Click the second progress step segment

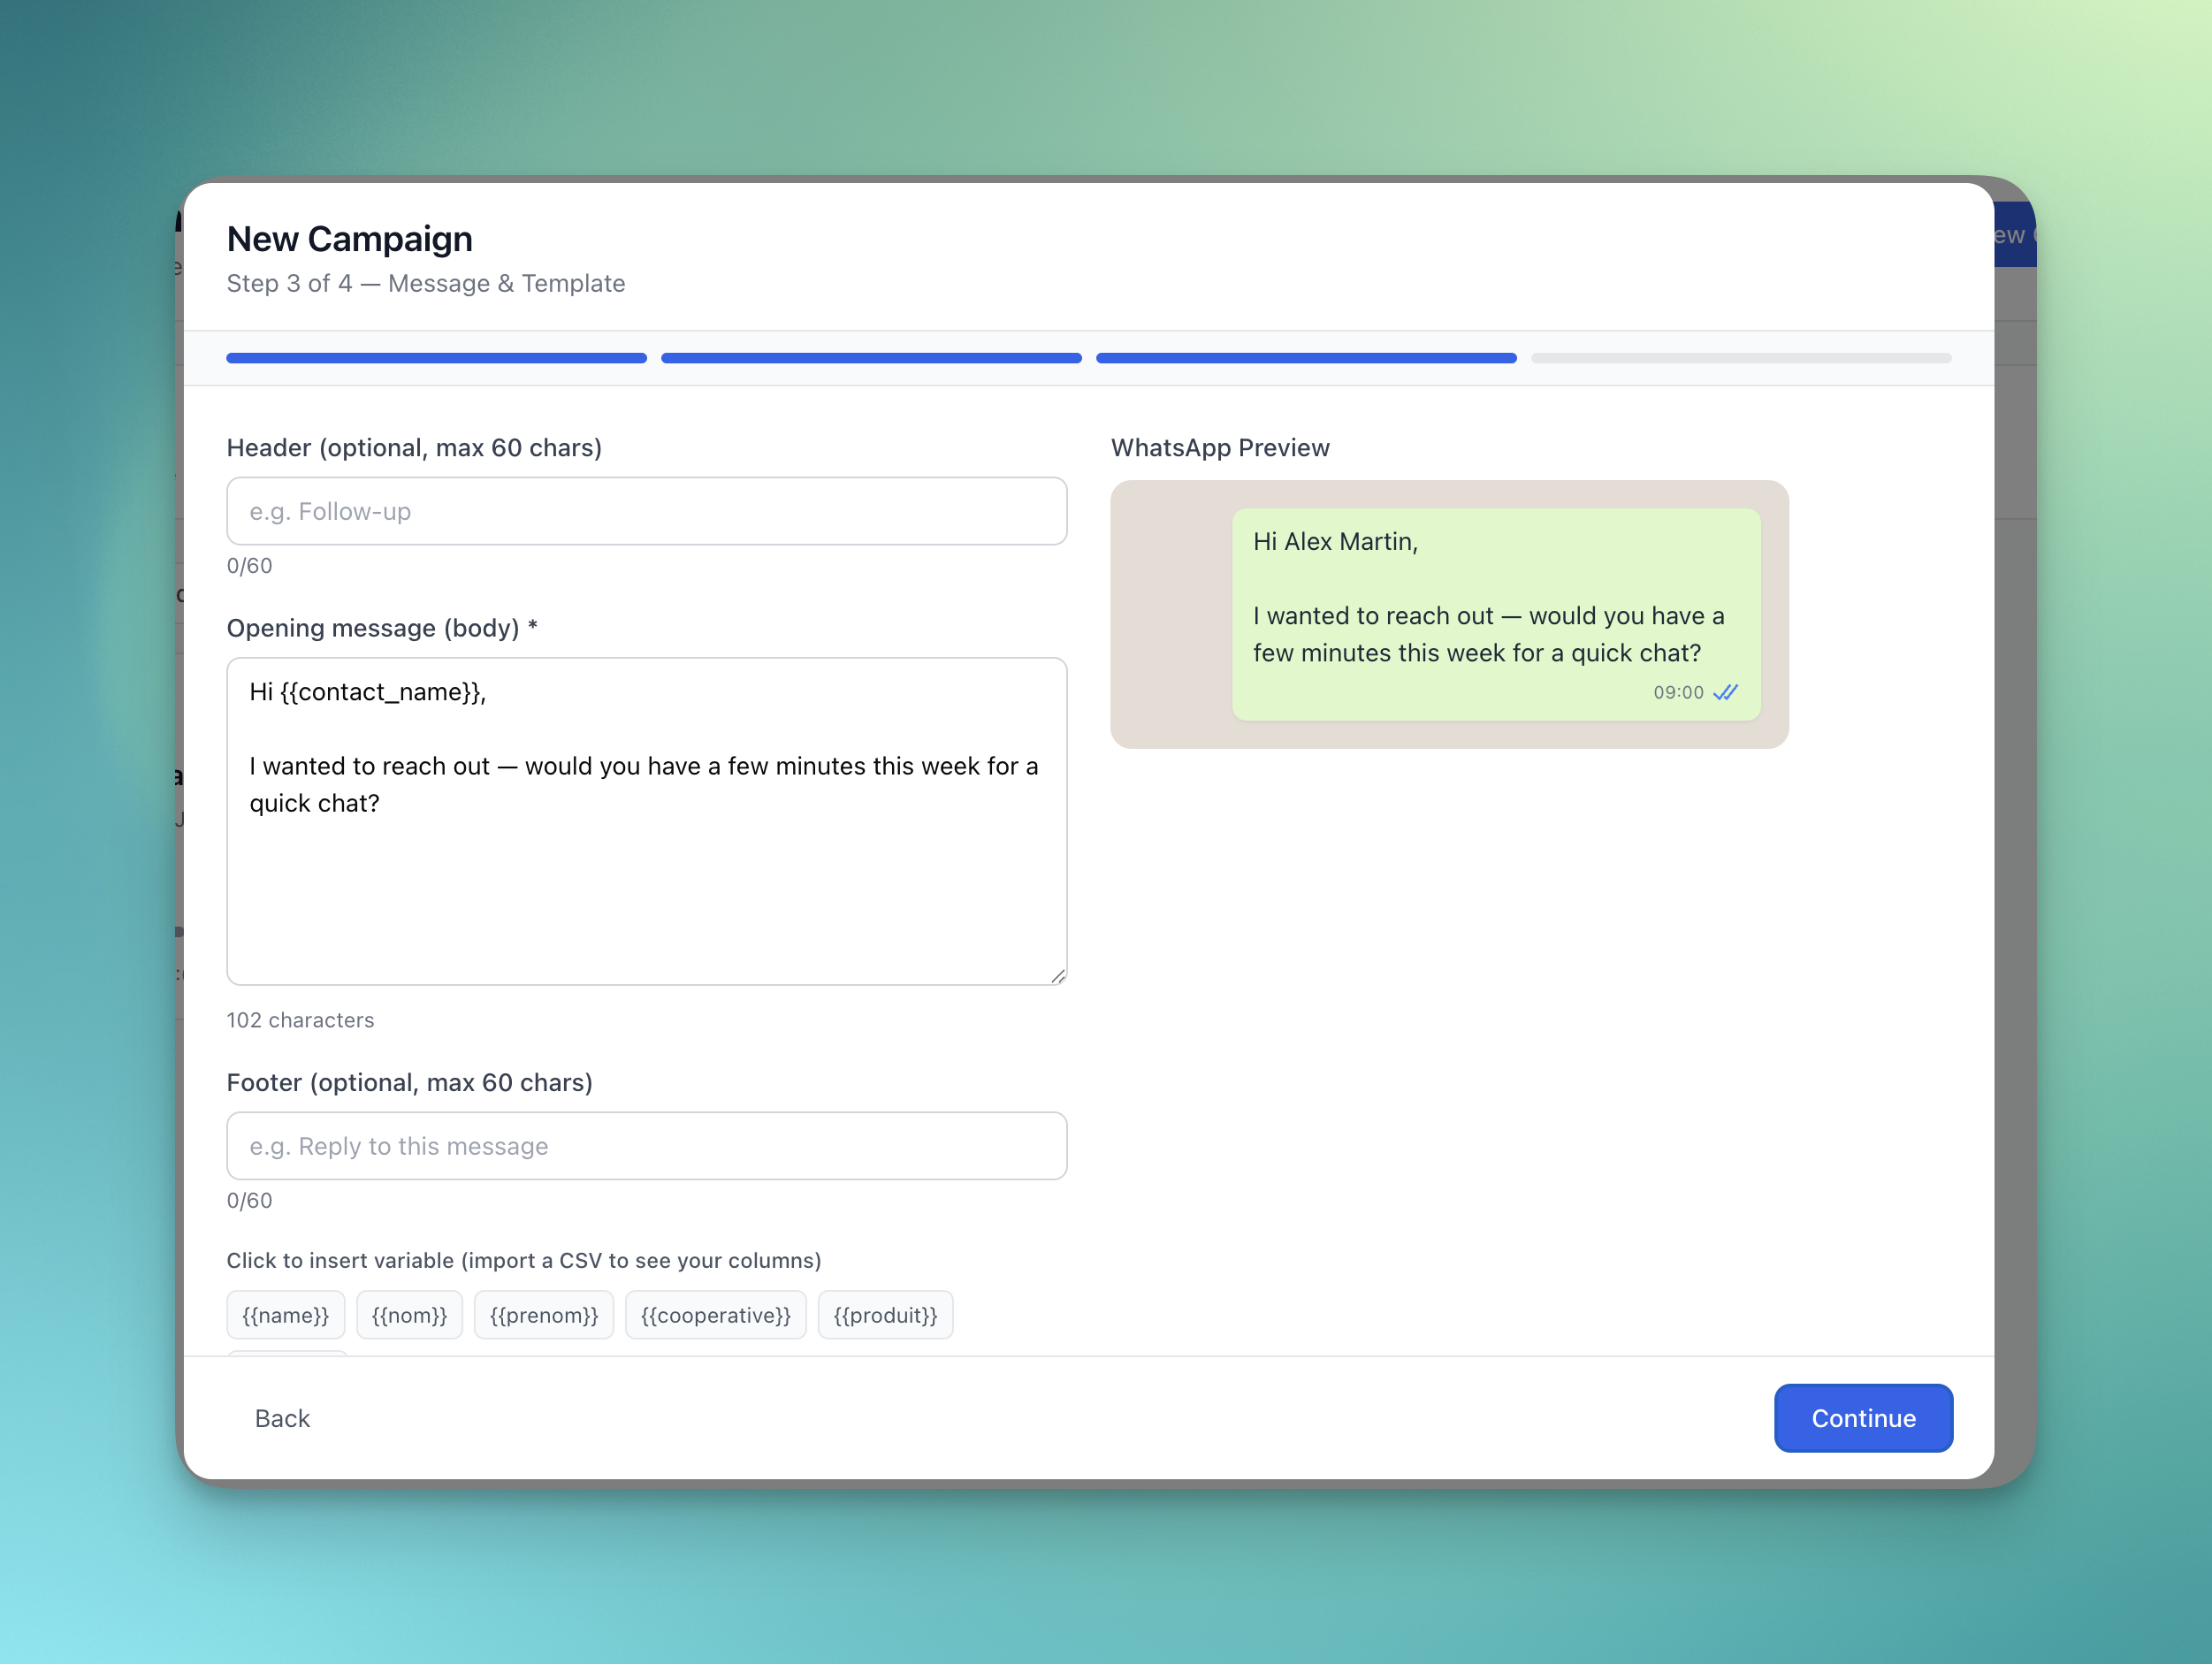tap(871, 358)
